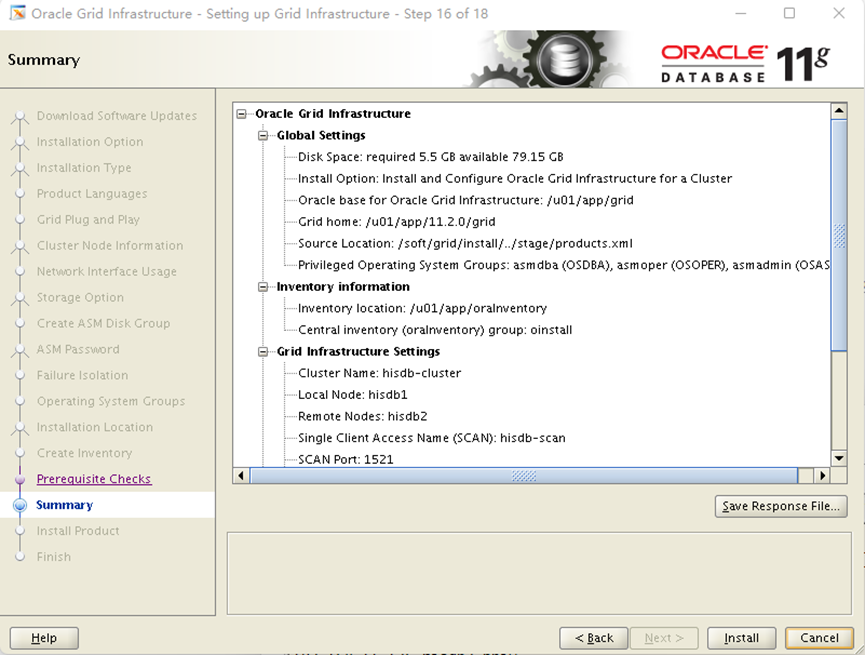The height and width of the screenshot is (655, 865).
Task: Click the Prerequisite Checks step bullet icon
Action: (20, 479)
